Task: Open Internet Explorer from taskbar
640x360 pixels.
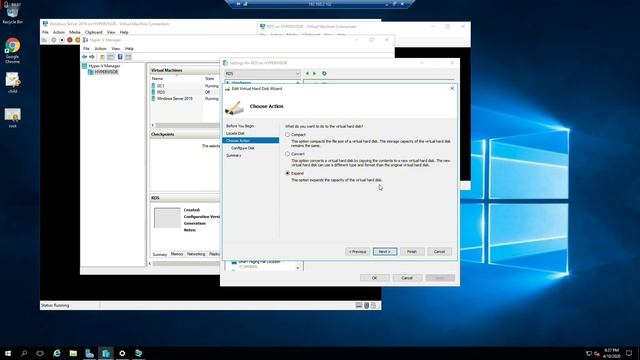Action: pyautogui.click(x=57, y=353)
